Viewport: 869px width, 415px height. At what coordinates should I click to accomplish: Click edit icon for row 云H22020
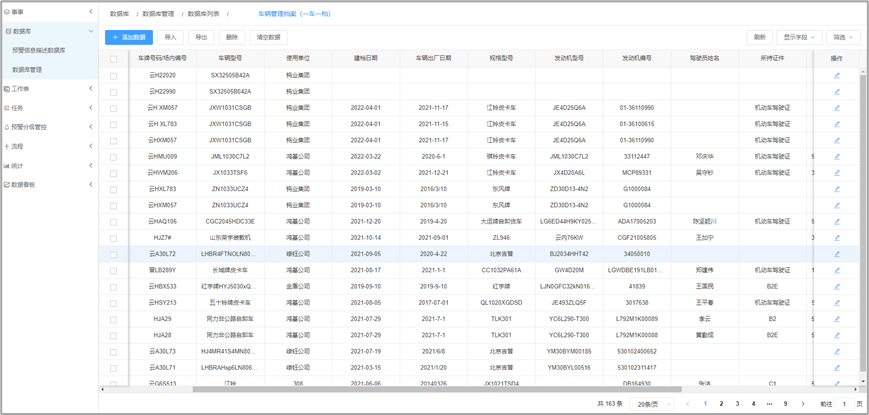click(837, 75)
